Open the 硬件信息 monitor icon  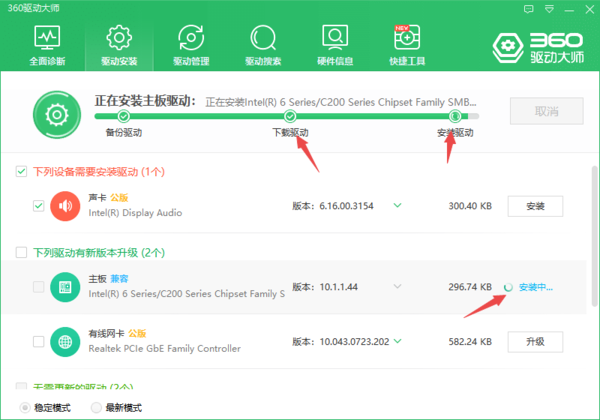335,37
